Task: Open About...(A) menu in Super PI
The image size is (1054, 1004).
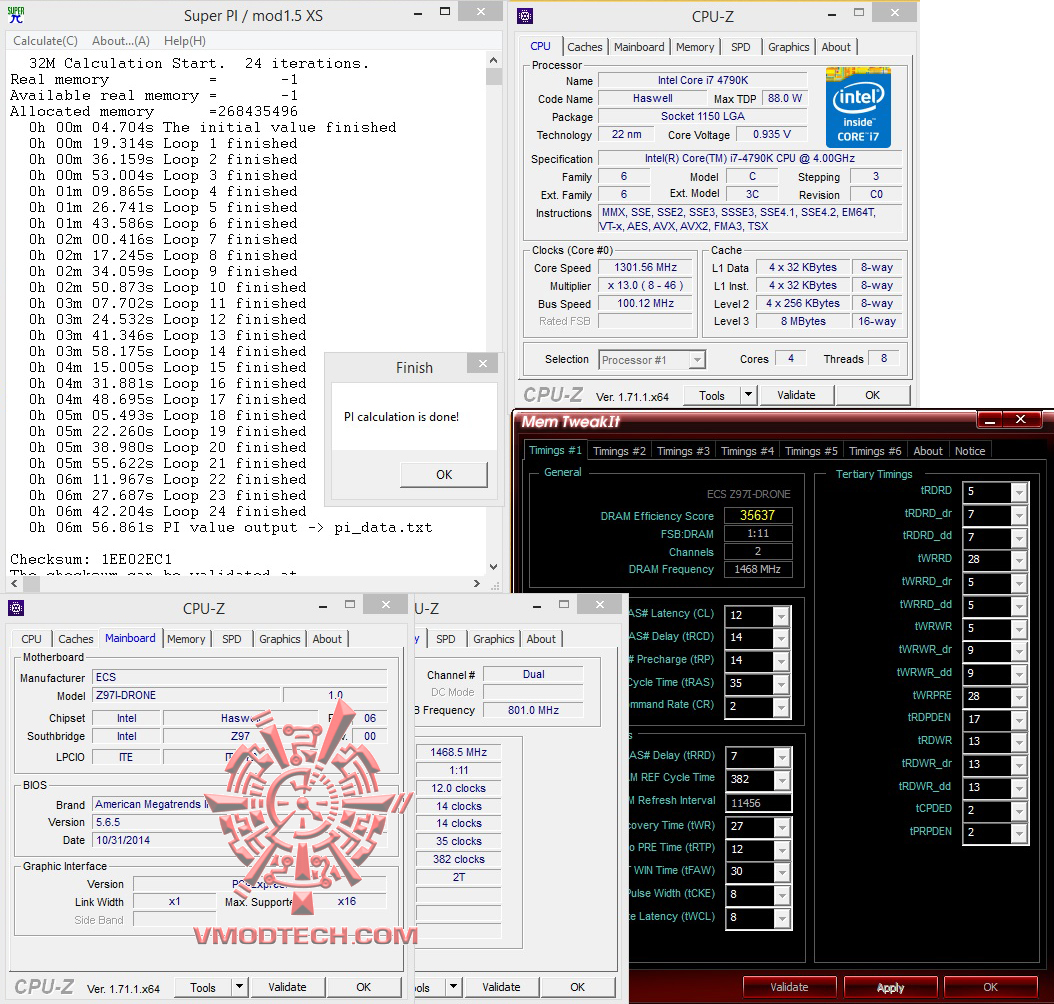Action: point(121,41)
